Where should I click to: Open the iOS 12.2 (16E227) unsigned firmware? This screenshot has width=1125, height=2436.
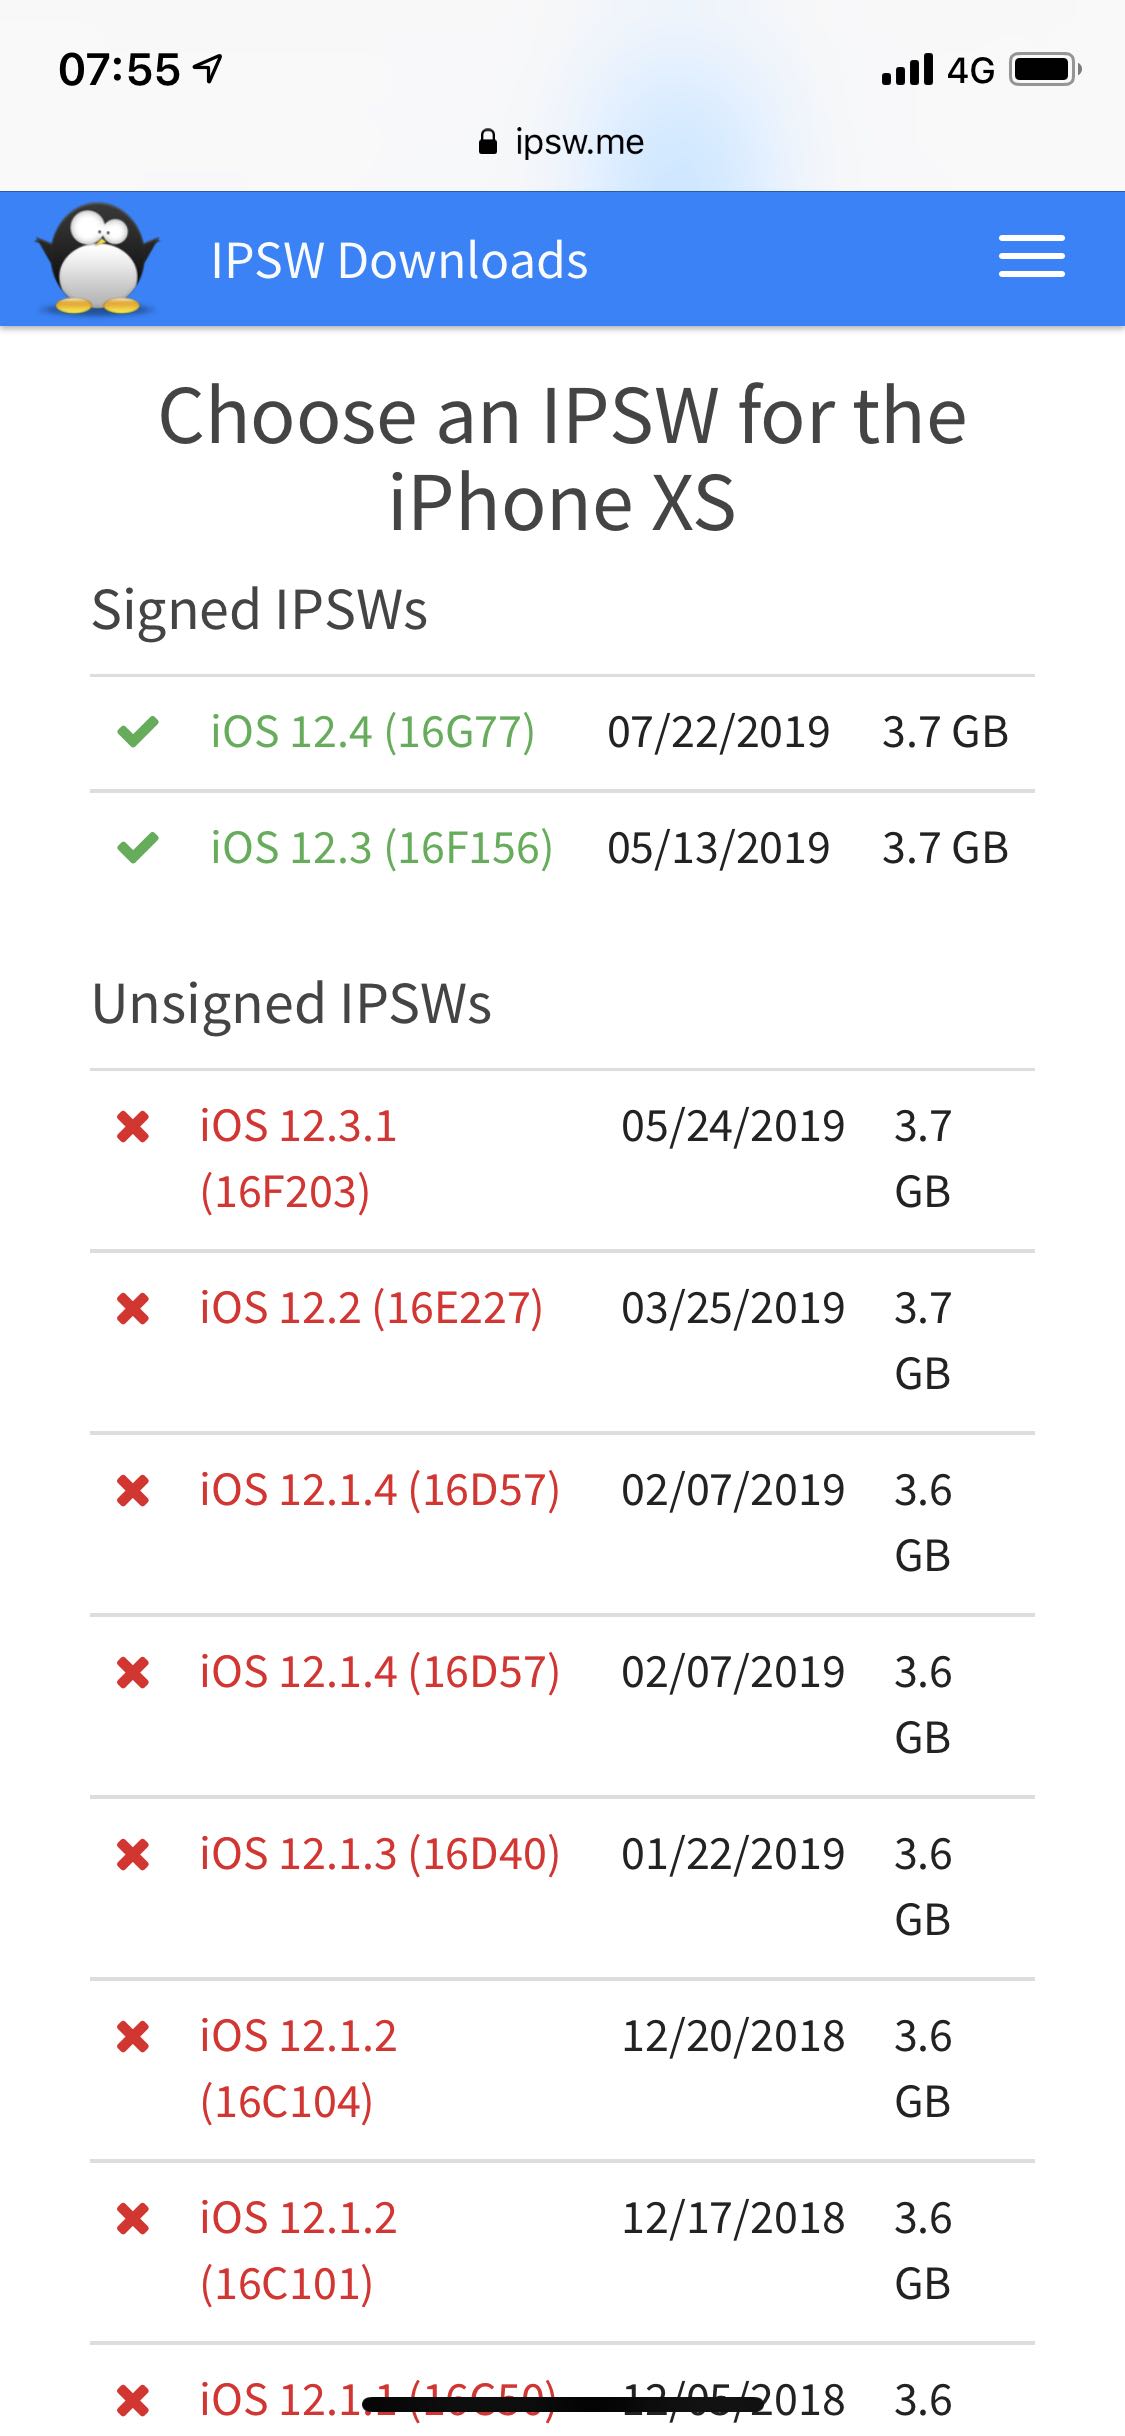tap(371, 1309)
